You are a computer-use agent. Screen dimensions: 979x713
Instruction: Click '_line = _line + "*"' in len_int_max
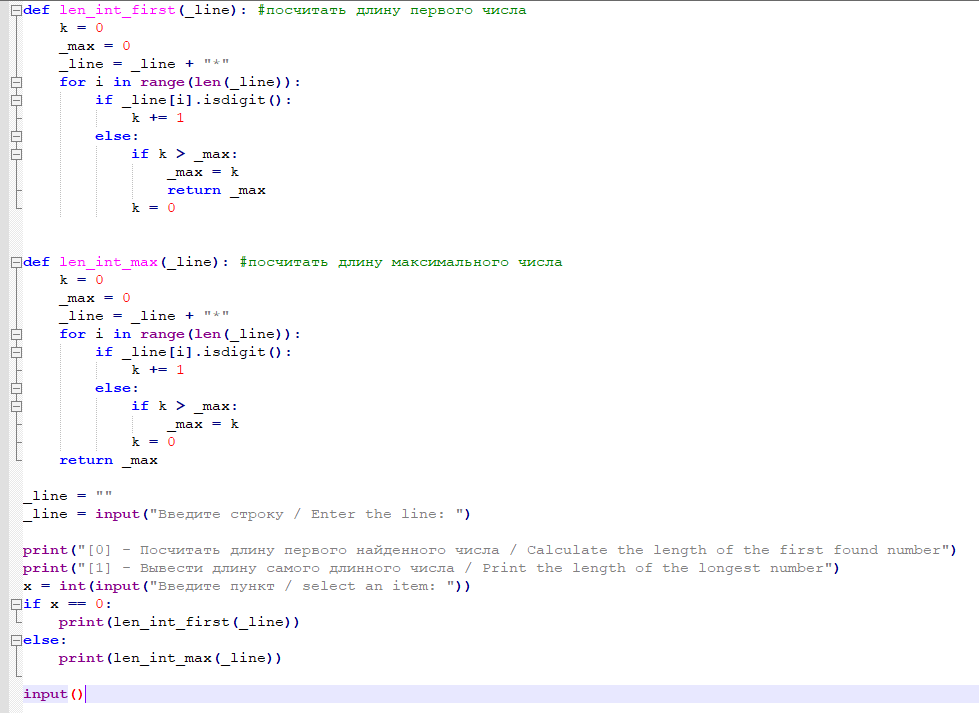pos(144,316)
